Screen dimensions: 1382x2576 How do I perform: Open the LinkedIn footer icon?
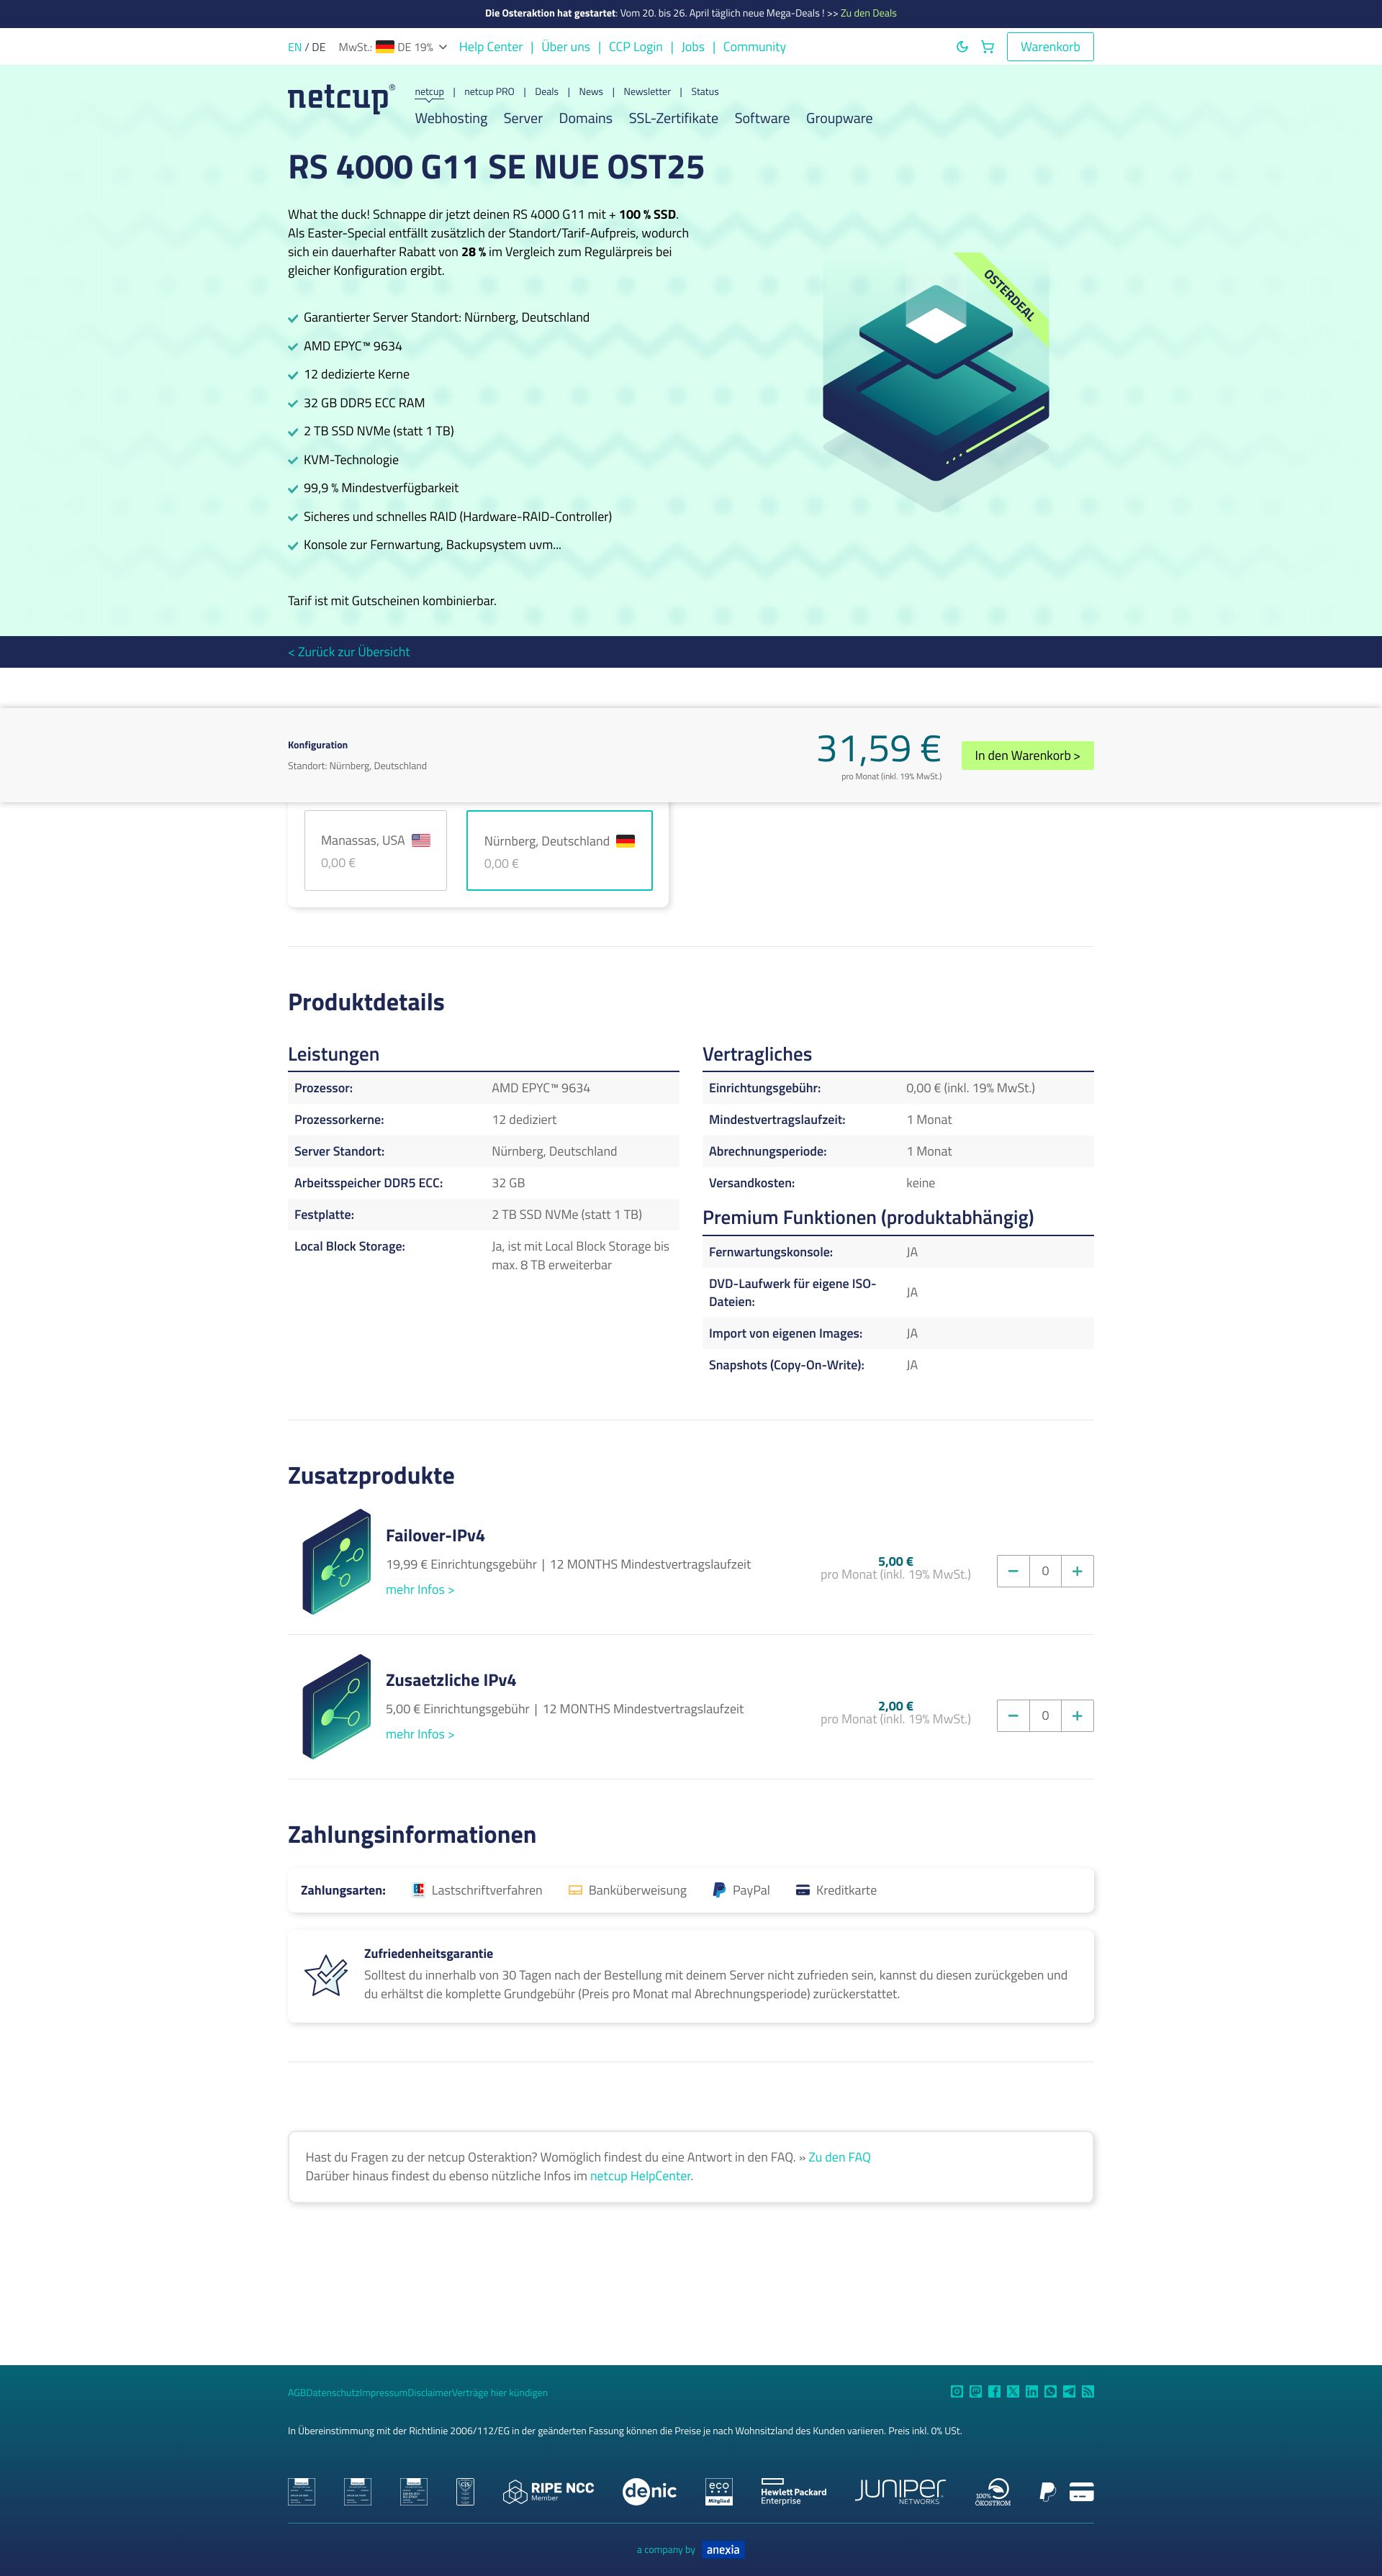[1031, 2391]
